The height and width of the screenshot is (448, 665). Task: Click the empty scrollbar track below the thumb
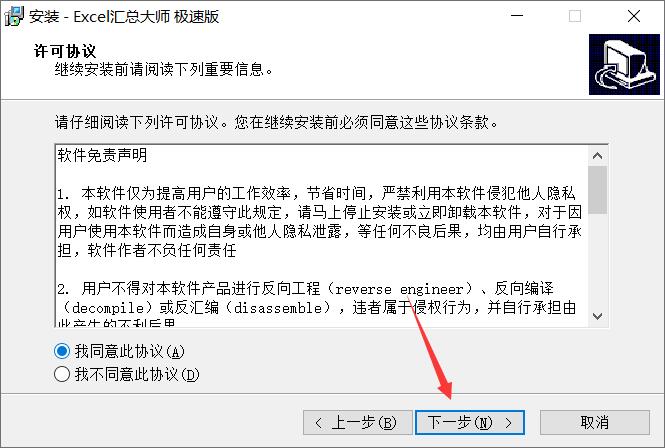(x=598, y=260)
